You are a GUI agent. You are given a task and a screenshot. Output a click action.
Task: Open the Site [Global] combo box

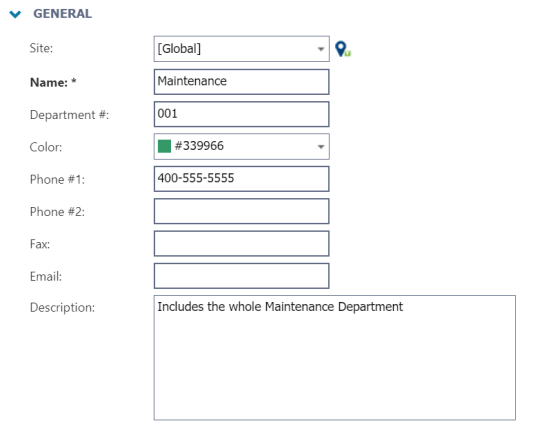[242, 49]
